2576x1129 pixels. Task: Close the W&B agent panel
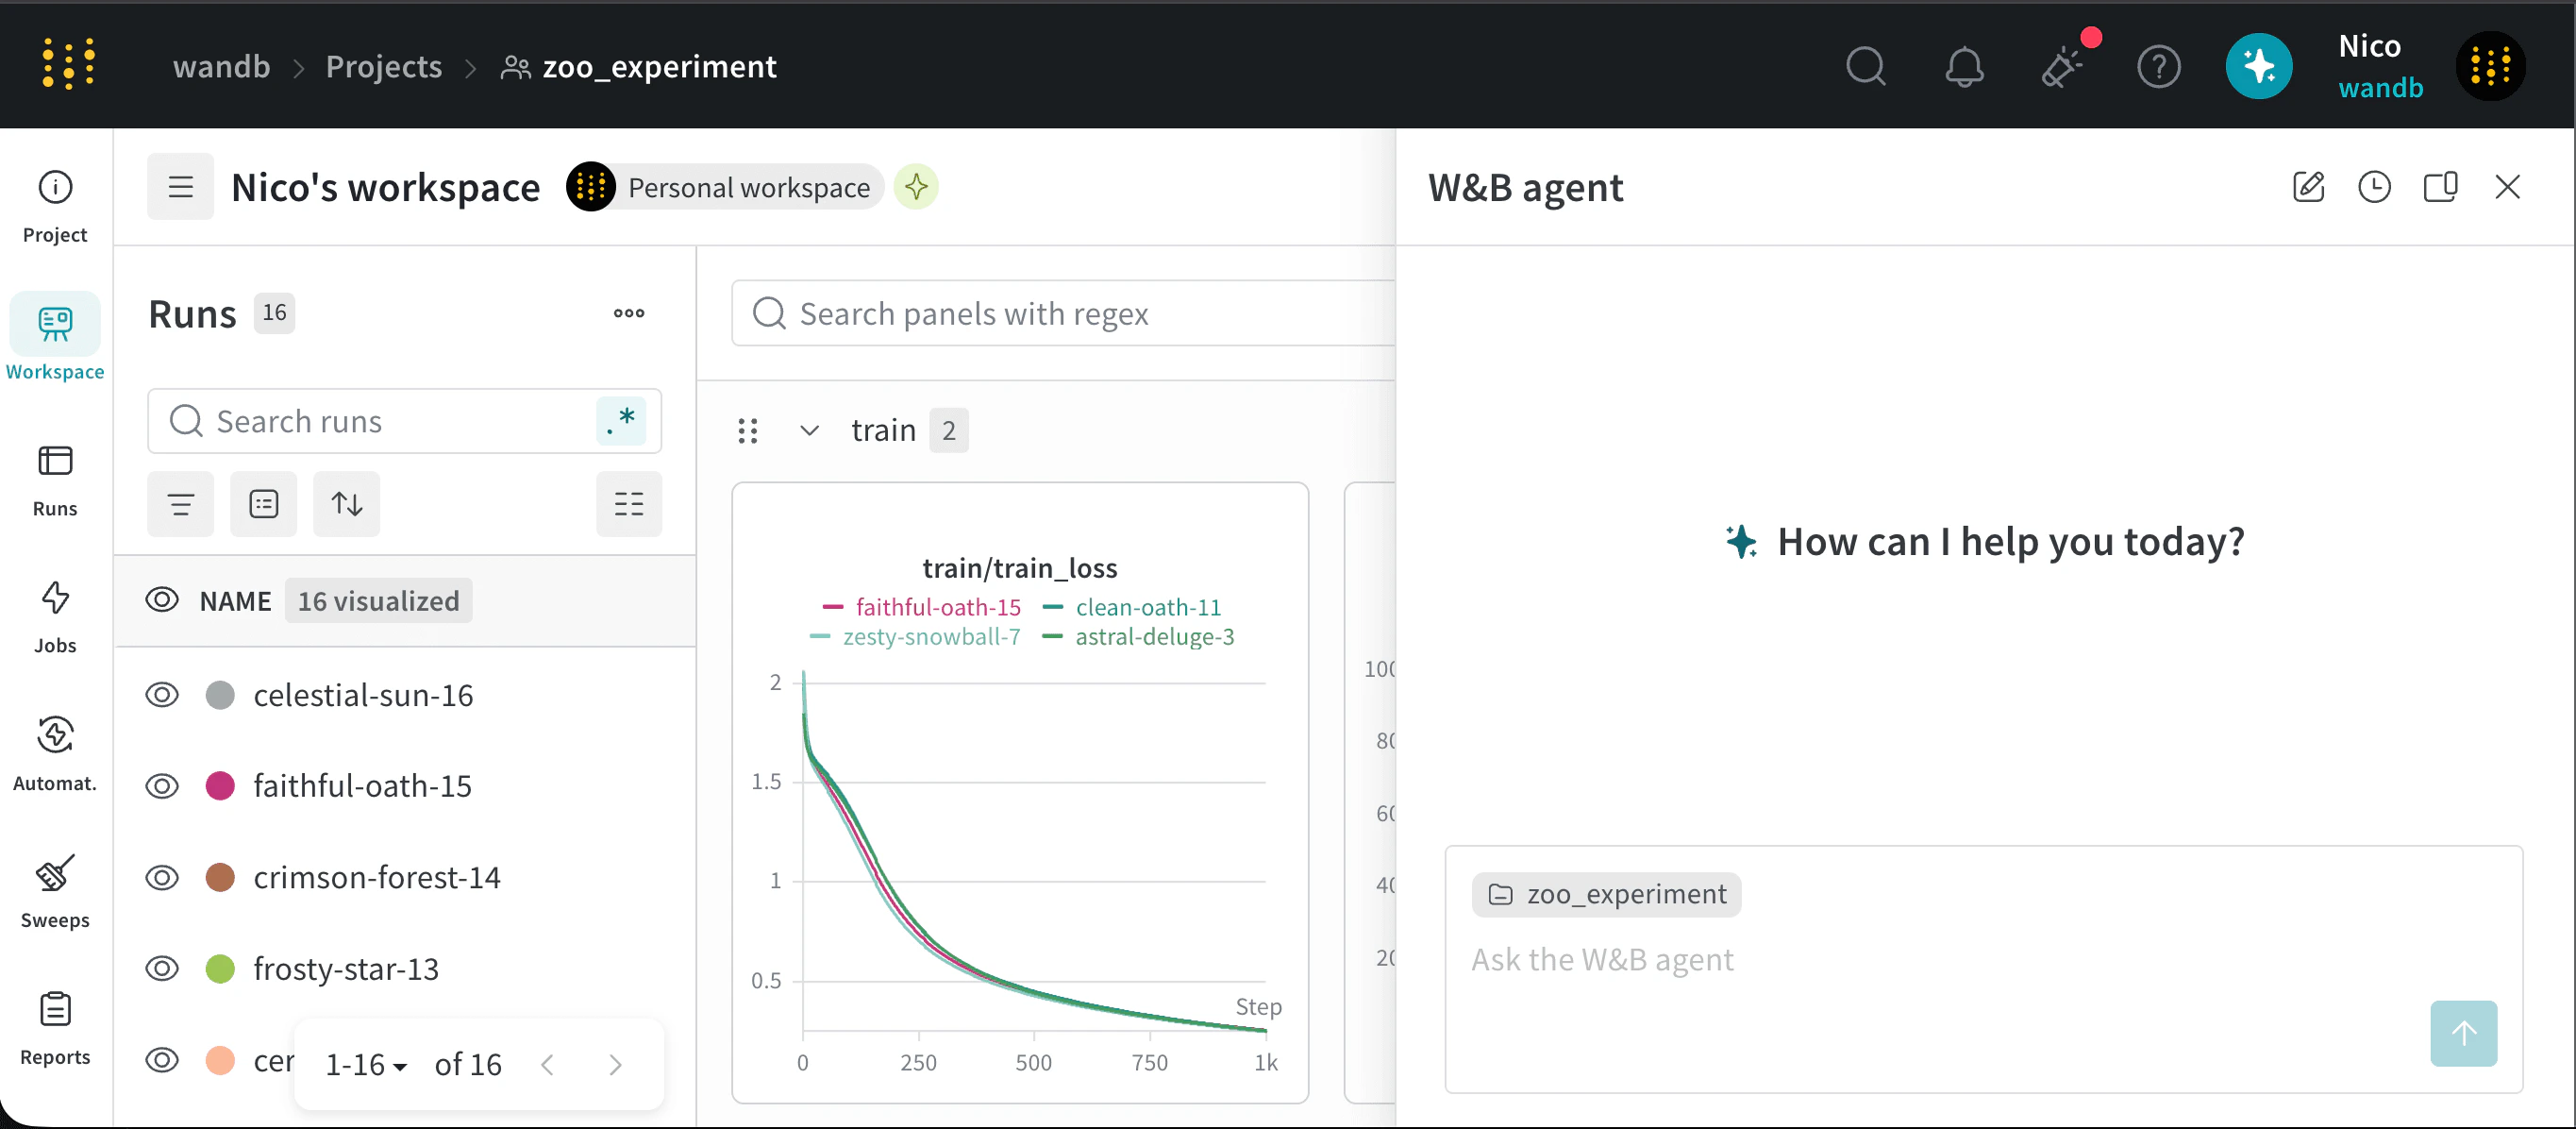pos(2507,186)
